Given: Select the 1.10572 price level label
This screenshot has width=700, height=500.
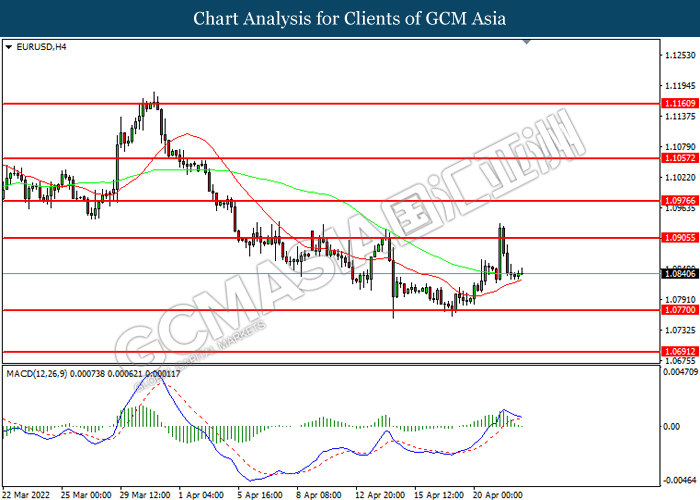Looking at the screenshot, I should (x=680, y=158).
